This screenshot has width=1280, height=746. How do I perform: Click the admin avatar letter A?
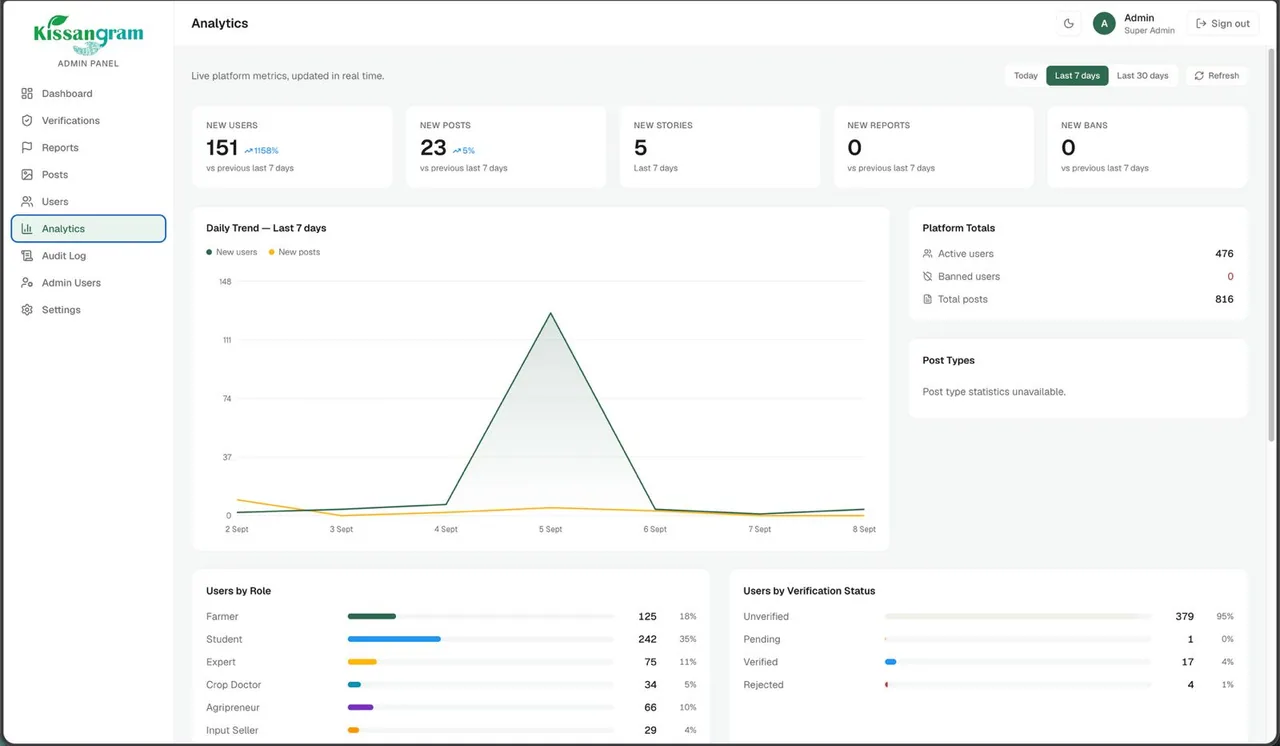pyautogui.click(x=1104, y=23)
